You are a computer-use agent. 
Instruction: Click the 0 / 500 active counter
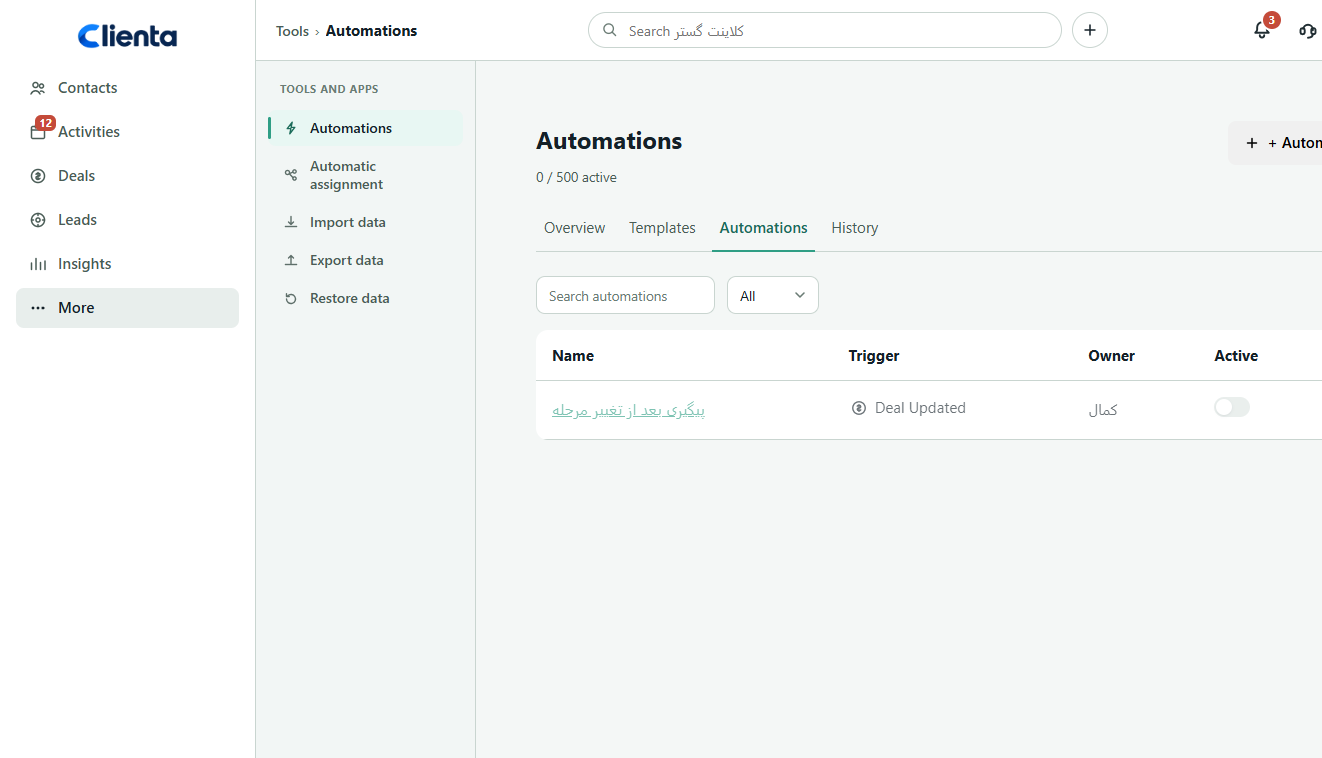pyautogui.click(x=576, y=177)
